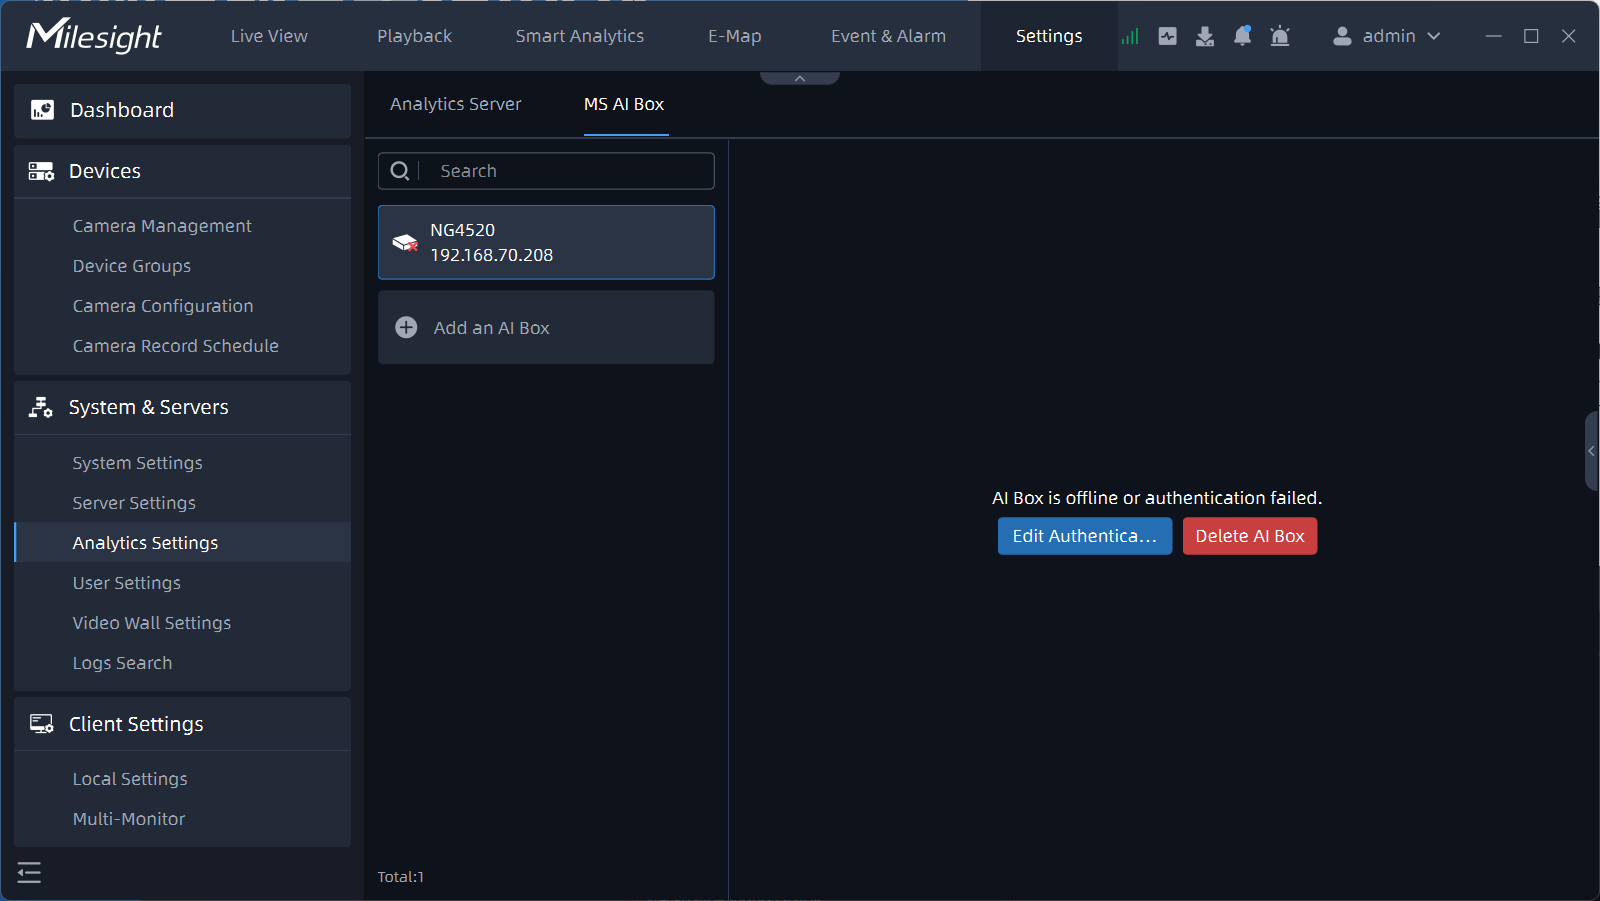
Task: Click the Devices server icon
Action: click(41, 171)
